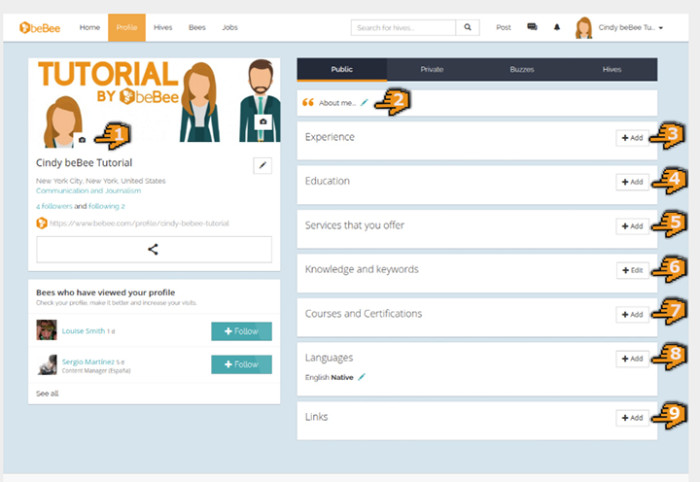Click the cover image camera icon
The width and height of the screenshot is (700, 482).
pyautogui.click(x=263, y=122)
